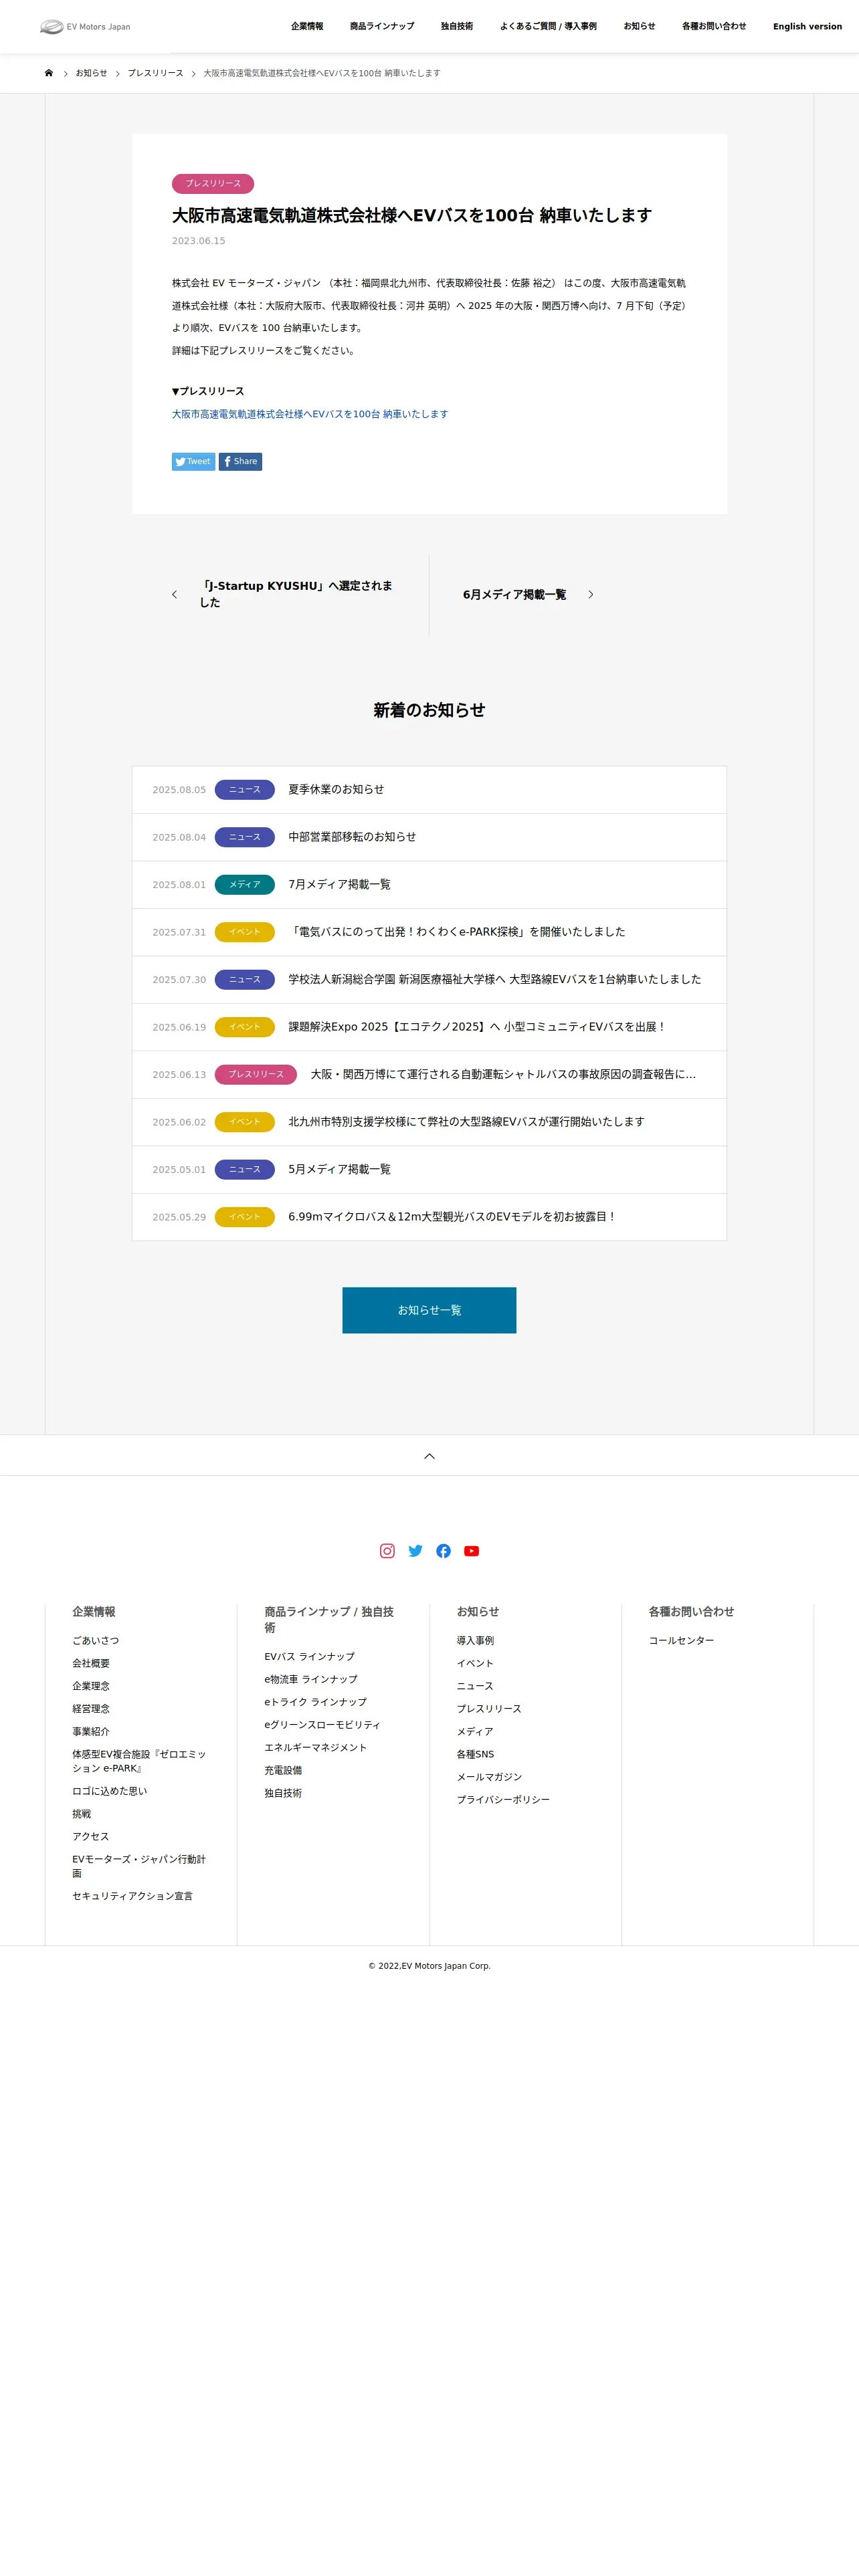Go to next post 6月メディア掲載一覧
The image size is (859, 2576).
[514, 595]
